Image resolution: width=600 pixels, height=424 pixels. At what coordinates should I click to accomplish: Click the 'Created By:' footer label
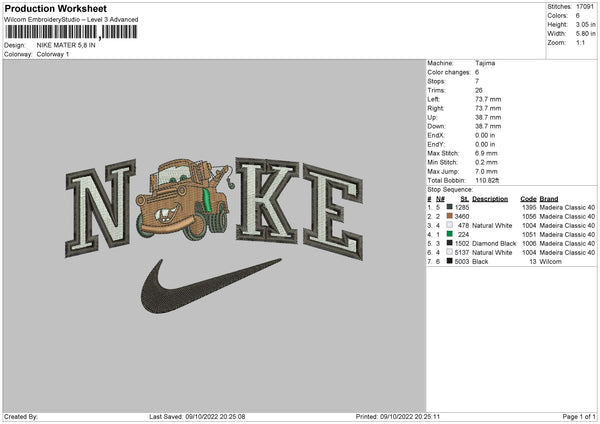pos(21,416)
